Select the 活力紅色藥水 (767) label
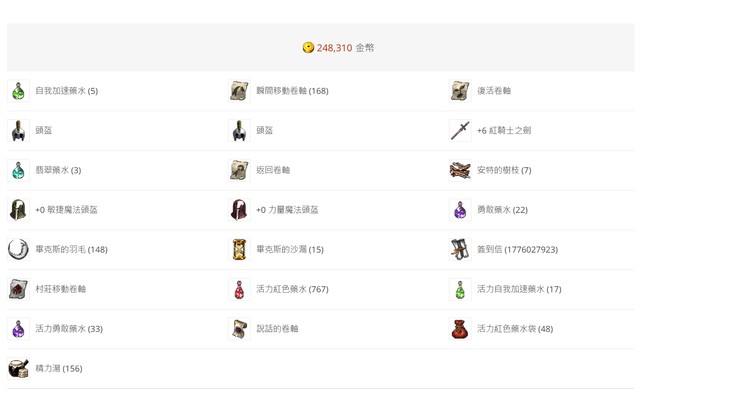Image resolution: width=750 pixels, height=400 pixels. (x=292, y=289)
